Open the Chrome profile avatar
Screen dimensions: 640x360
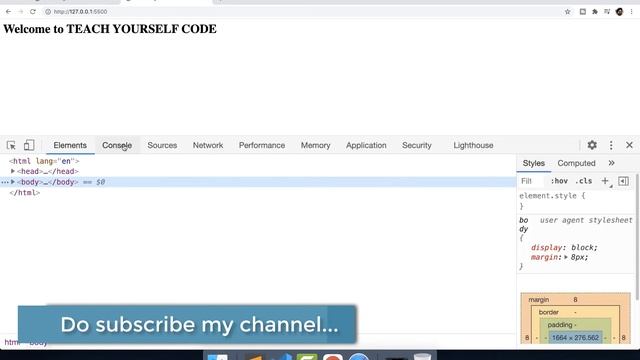pyautogui.click(x=619, y=12)
